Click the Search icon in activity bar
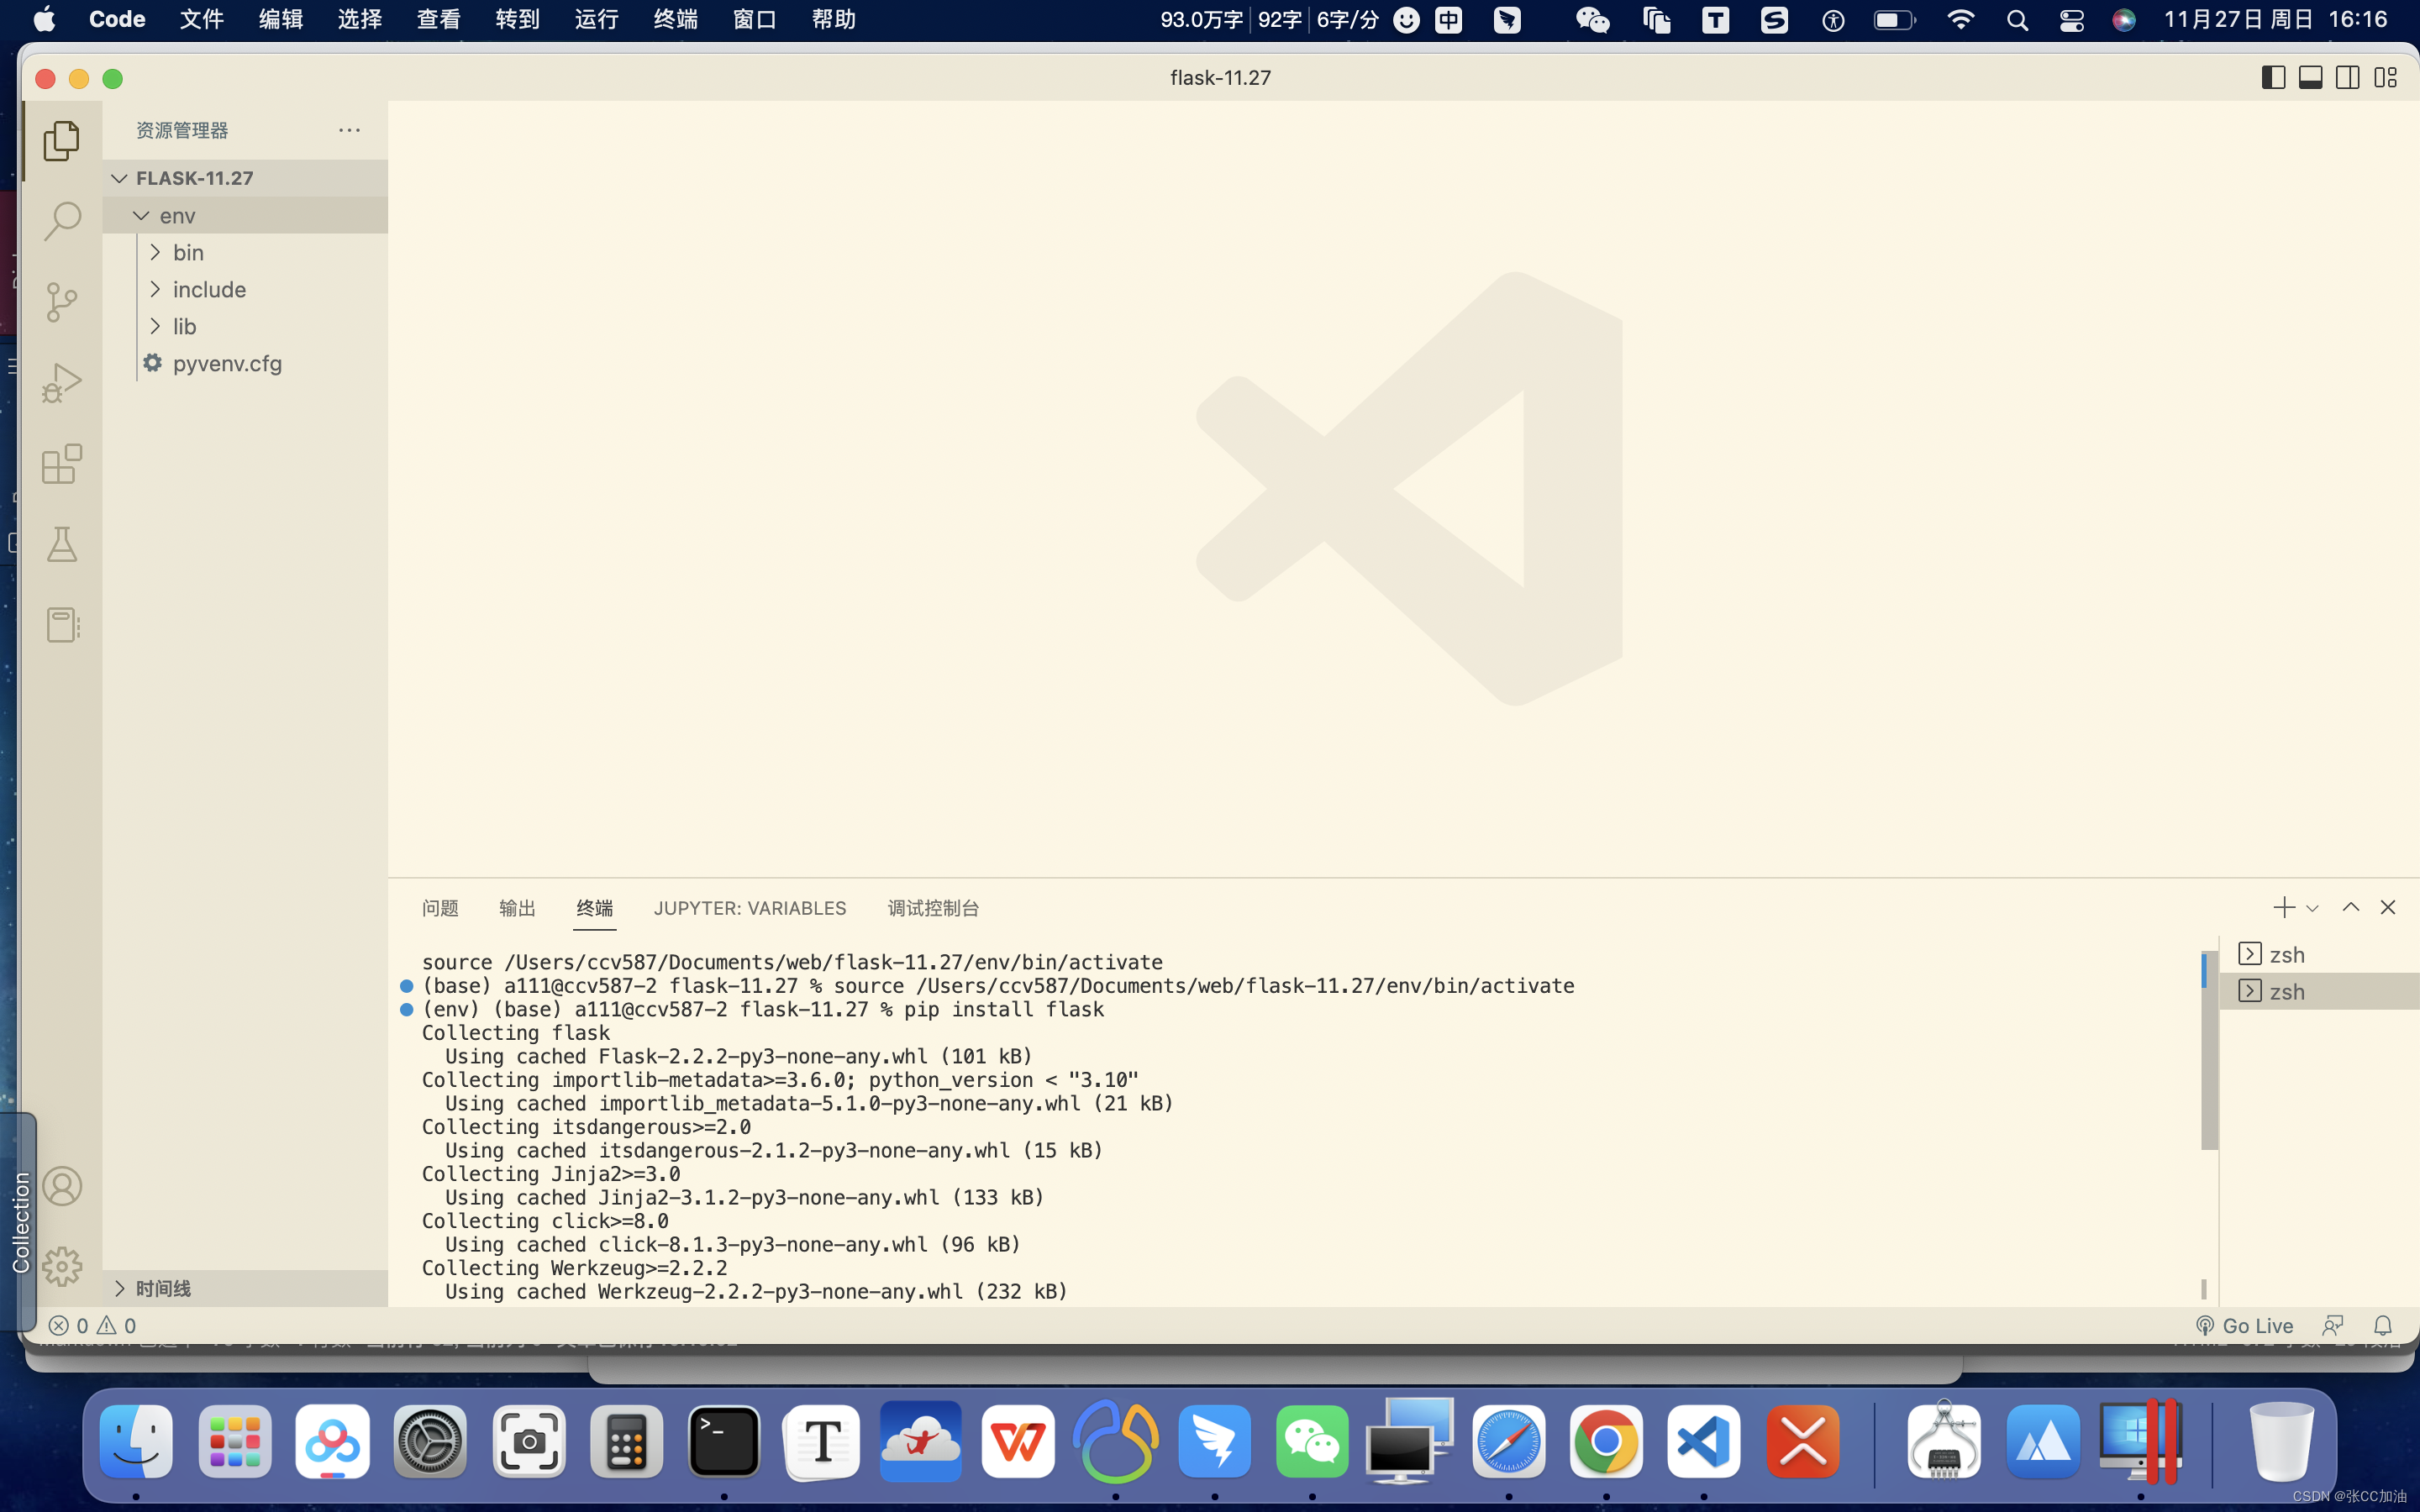The width and height of the screenshot is (2420, 1512). [63, 219]
